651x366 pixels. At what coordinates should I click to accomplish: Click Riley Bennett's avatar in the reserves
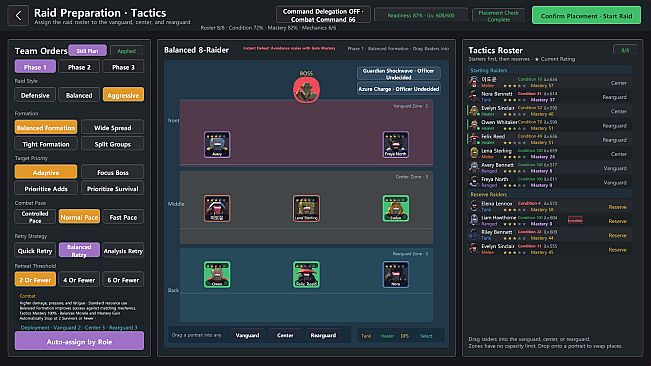(473, 235)
